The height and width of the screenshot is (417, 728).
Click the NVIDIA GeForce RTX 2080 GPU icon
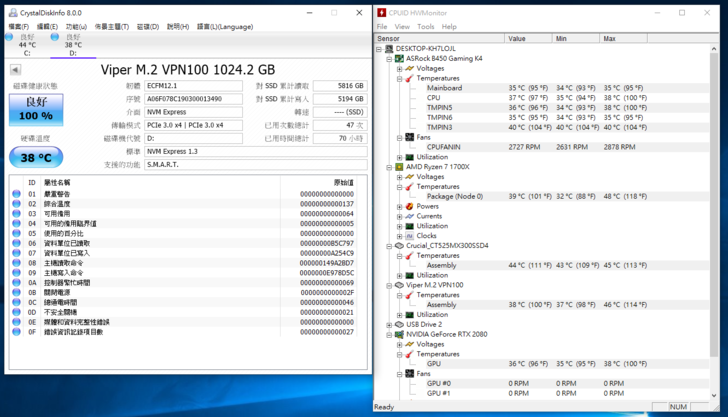coord(400,334)
